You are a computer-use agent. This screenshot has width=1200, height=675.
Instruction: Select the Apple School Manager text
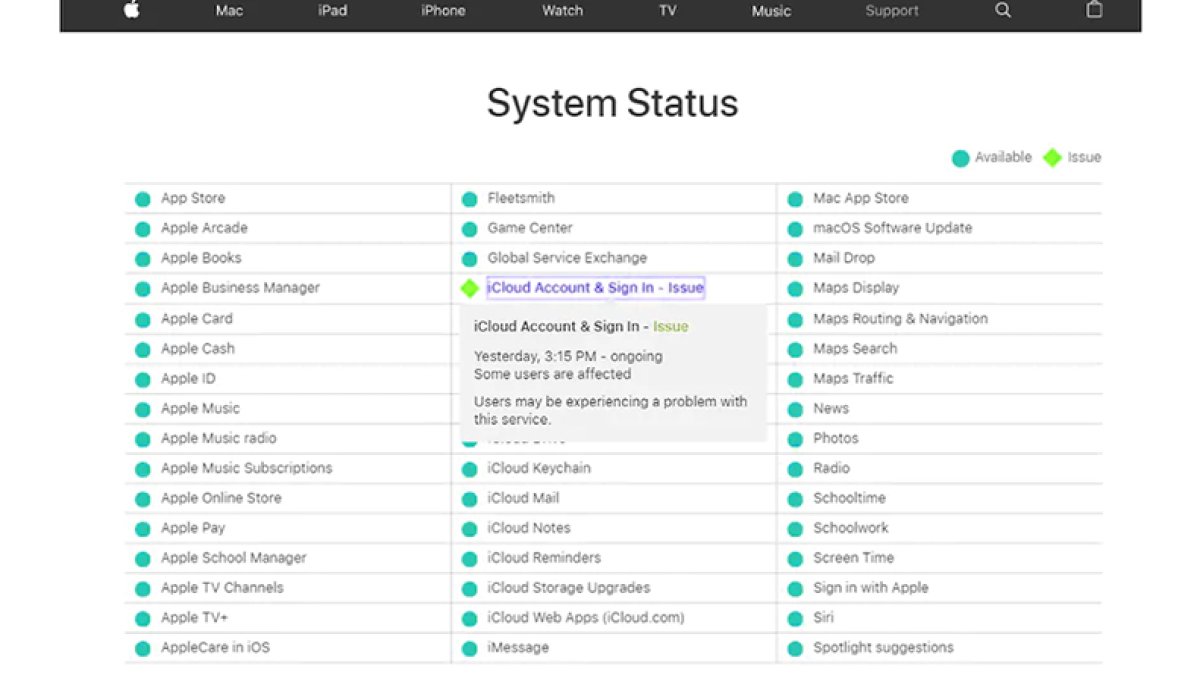point(234,558)
